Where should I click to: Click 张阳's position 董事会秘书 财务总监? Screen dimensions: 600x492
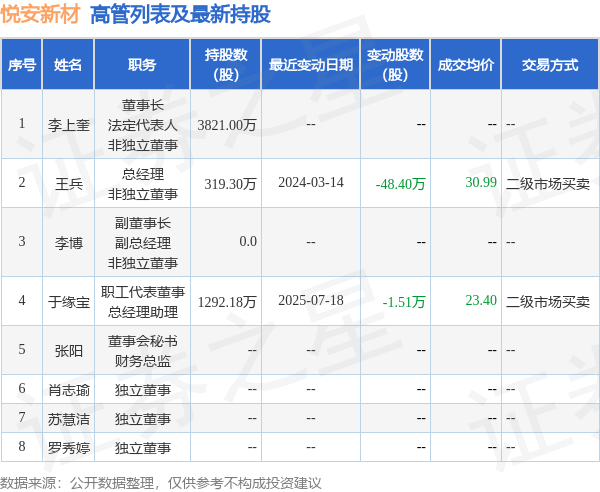click(x=142, y=350)
